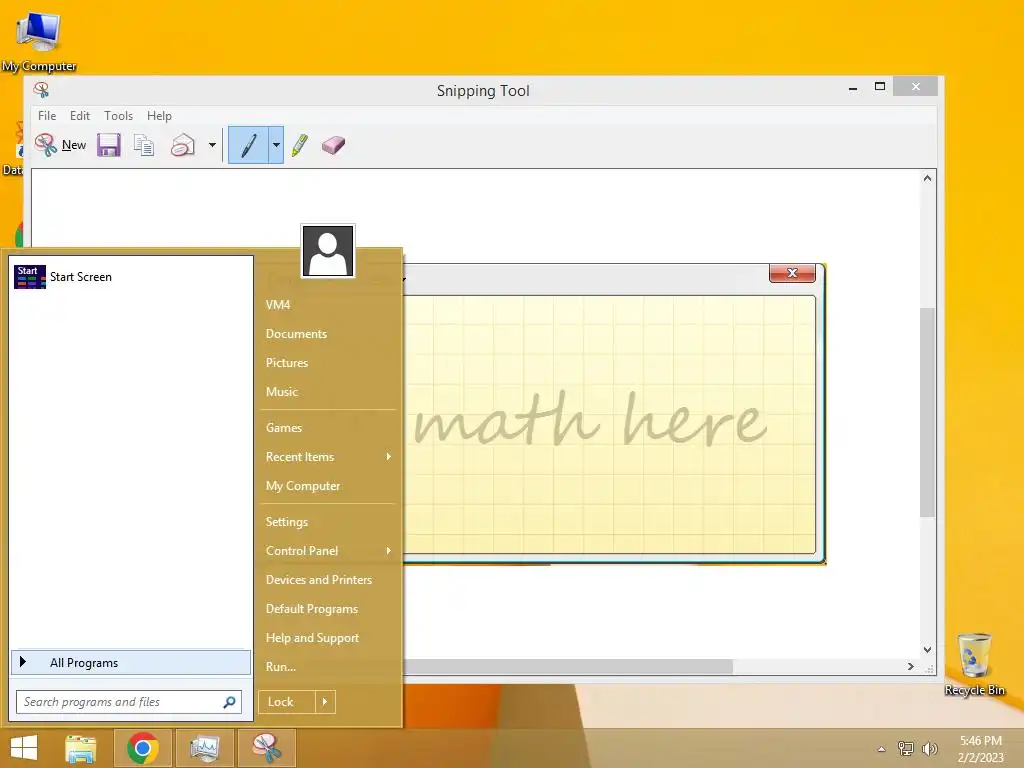This screenshot has height=768, width=1024.
Task: Click the vertical scrollbar thumb
Action: coord(927,413)
